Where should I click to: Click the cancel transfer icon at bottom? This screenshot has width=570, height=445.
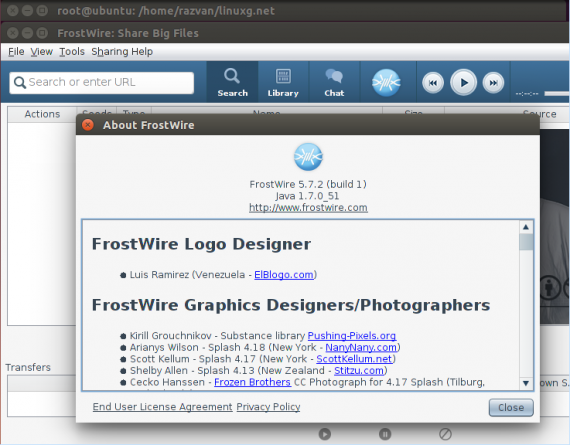click(445, 434)
